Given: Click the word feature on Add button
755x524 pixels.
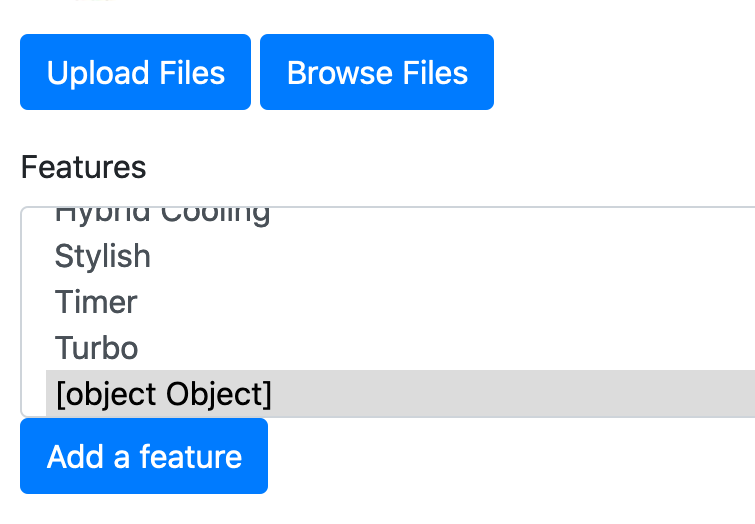Looking at the screenshot, I should [191, 457].
